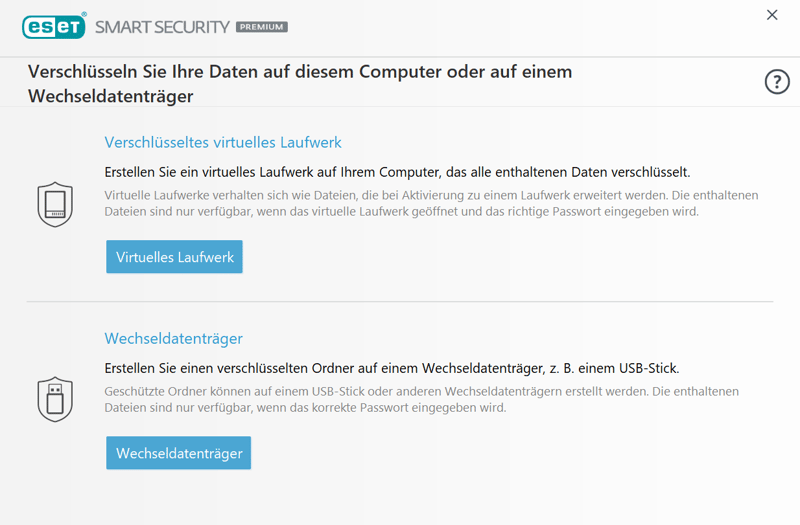The image size is (800, 525).
Task: Click the gray "Virtuelle Laufwerke verhalten sich" description
Action: pyautogui.click(x=431, y=194)
